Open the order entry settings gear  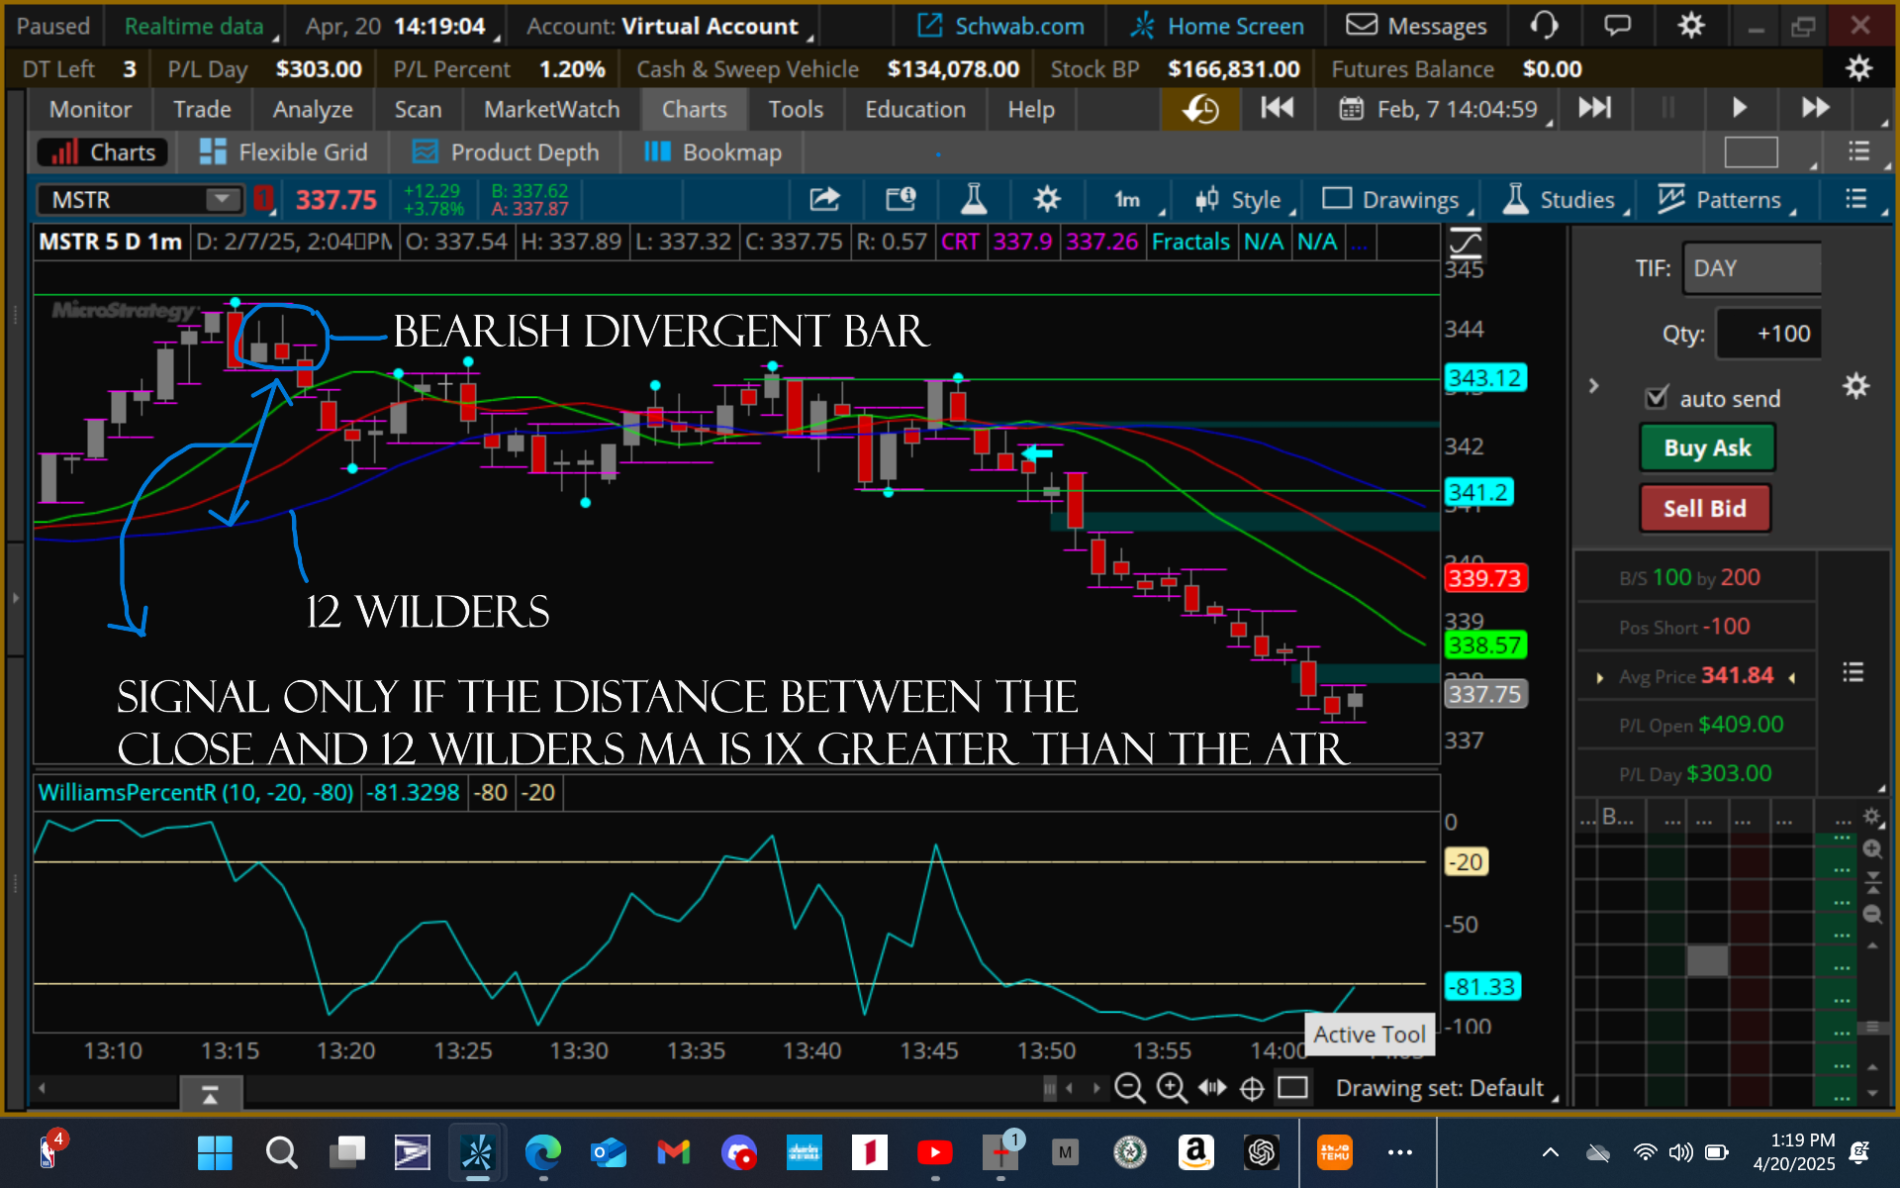tap(1856, 386)
